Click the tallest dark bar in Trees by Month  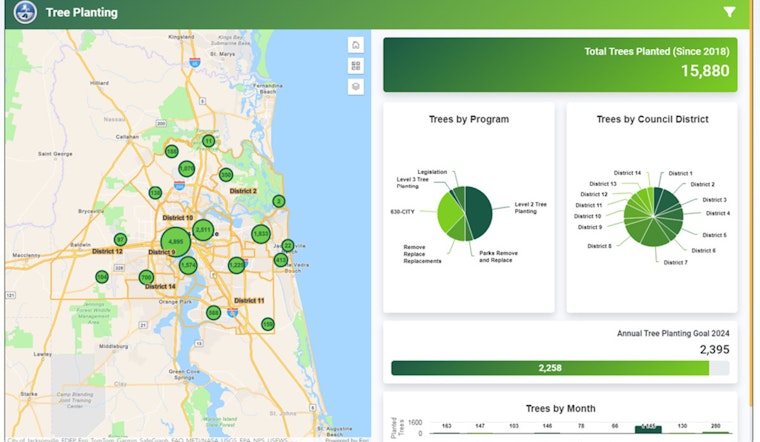(x=648, y=429)
